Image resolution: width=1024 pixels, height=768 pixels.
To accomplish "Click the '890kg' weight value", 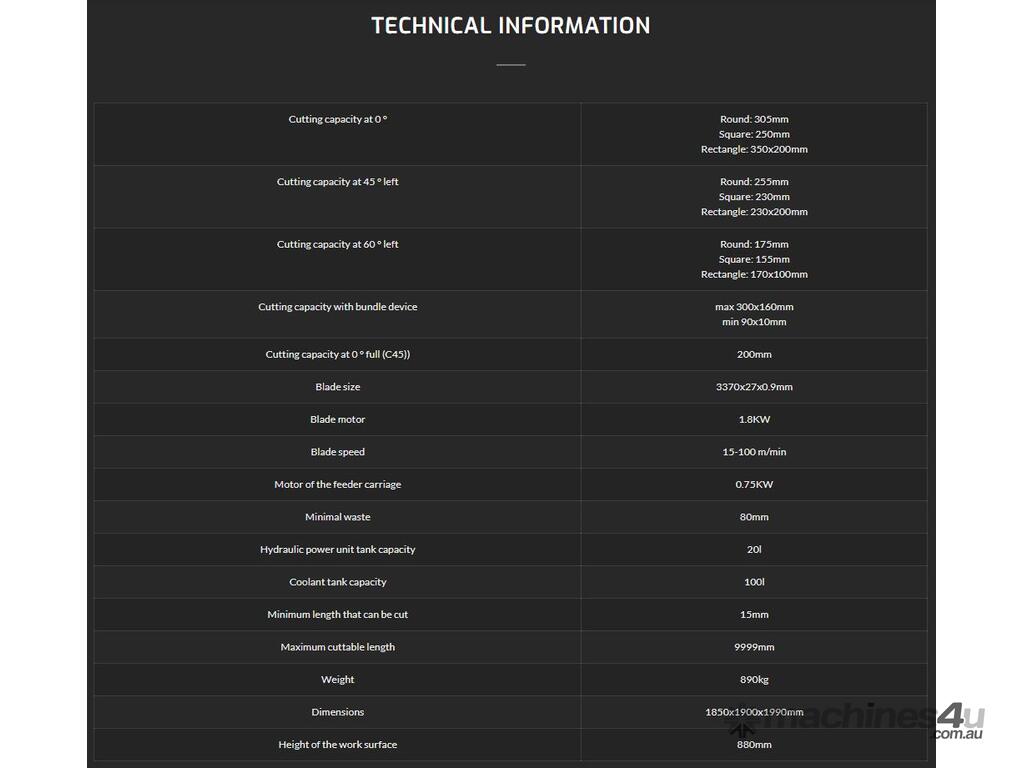I will [754, 680].
